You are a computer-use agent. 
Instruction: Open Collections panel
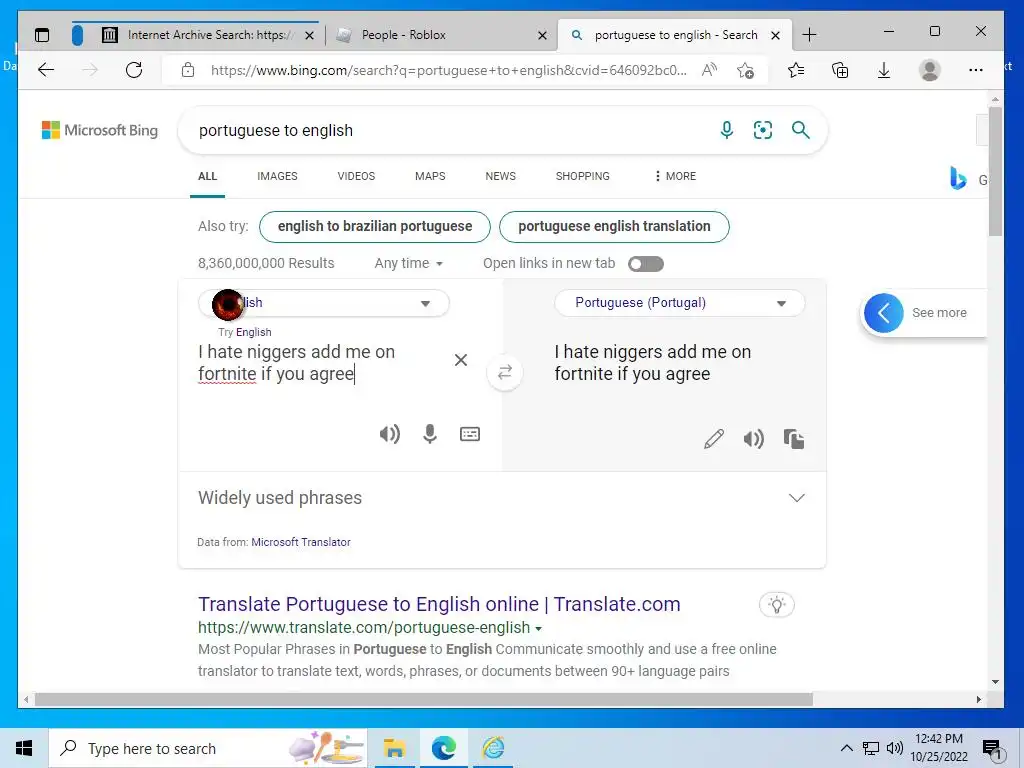(x=840, y=70)
